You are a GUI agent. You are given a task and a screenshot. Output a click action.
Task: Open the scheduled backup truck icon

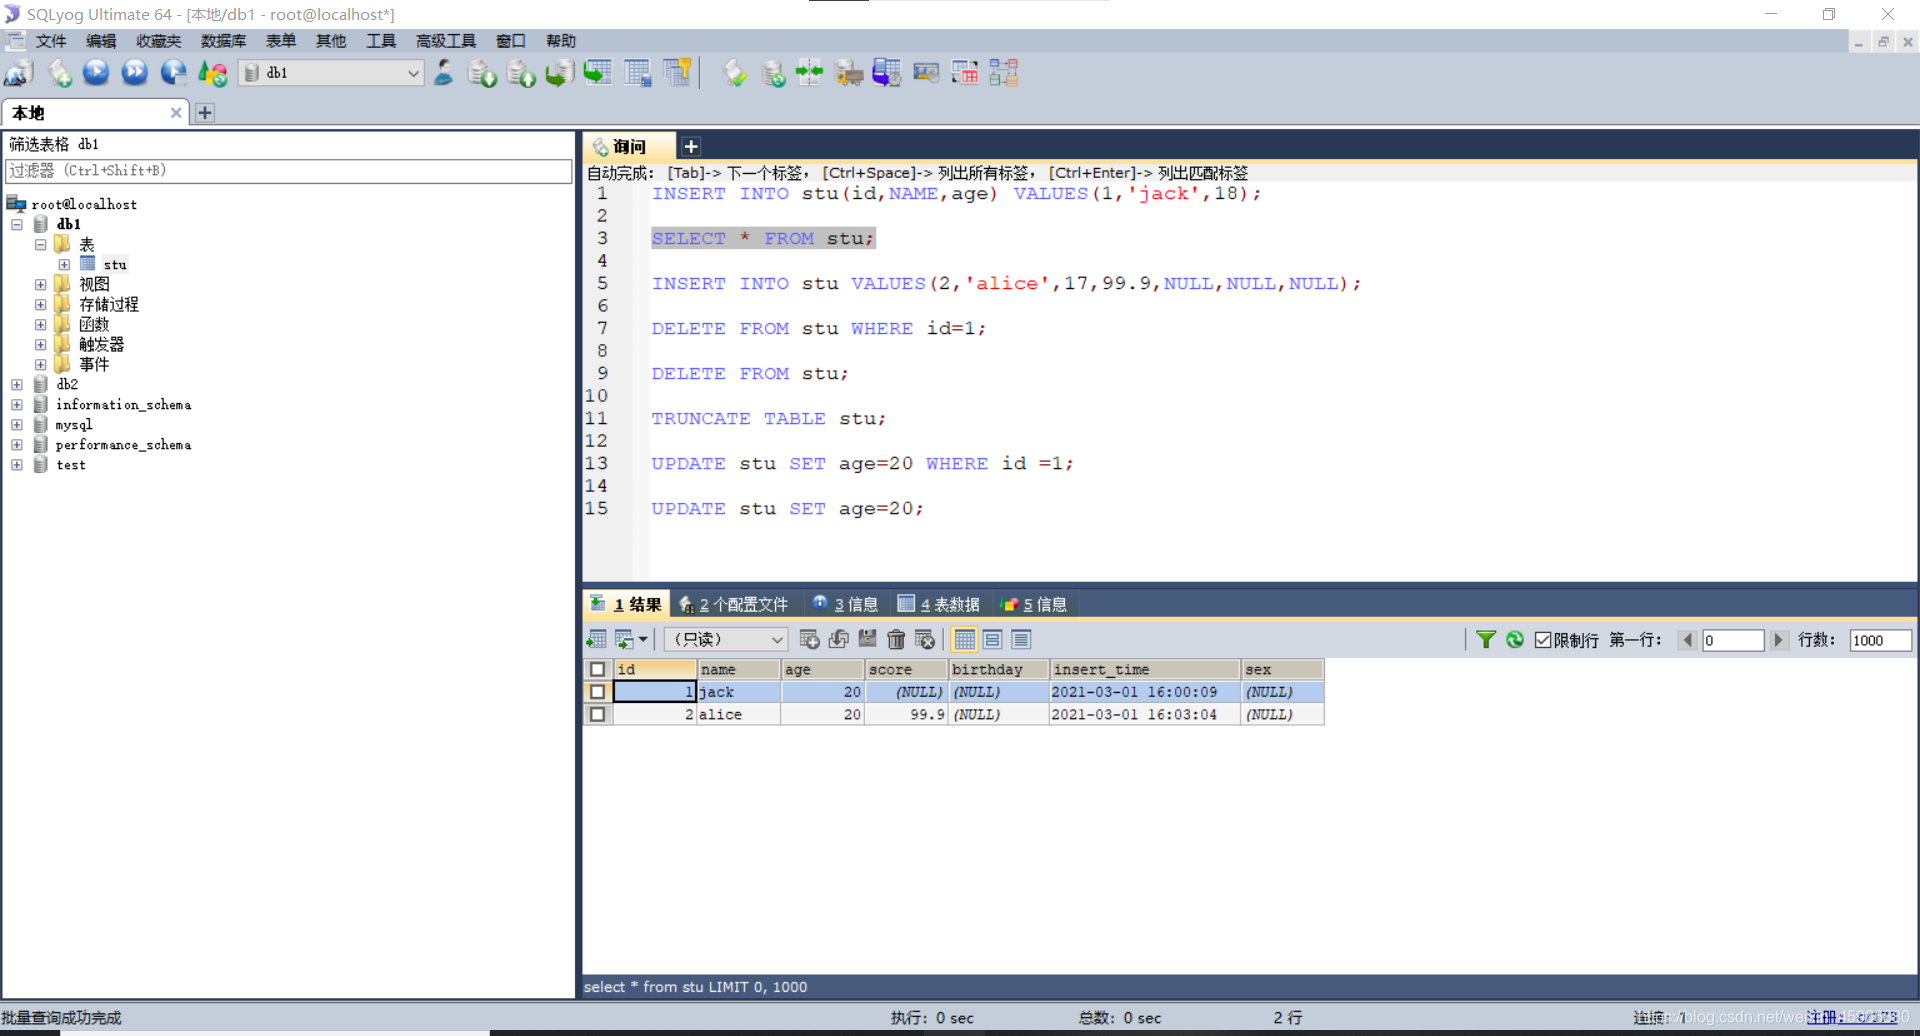click(x=849, y=73)
